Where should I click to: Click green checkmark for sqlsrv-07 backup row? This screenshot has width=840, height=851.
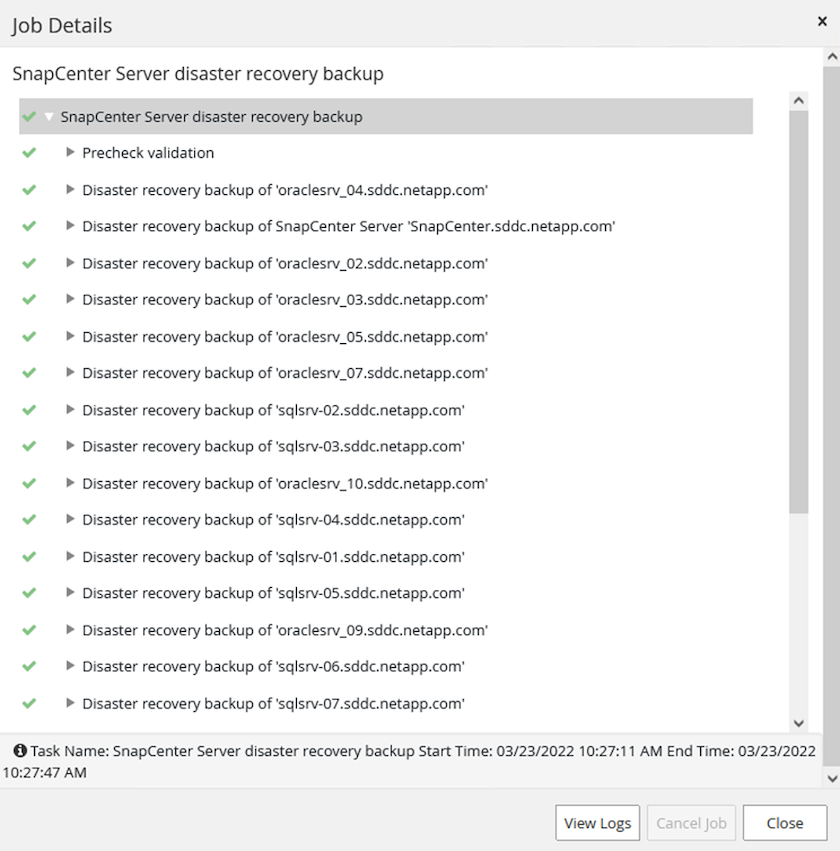point(29,703)
